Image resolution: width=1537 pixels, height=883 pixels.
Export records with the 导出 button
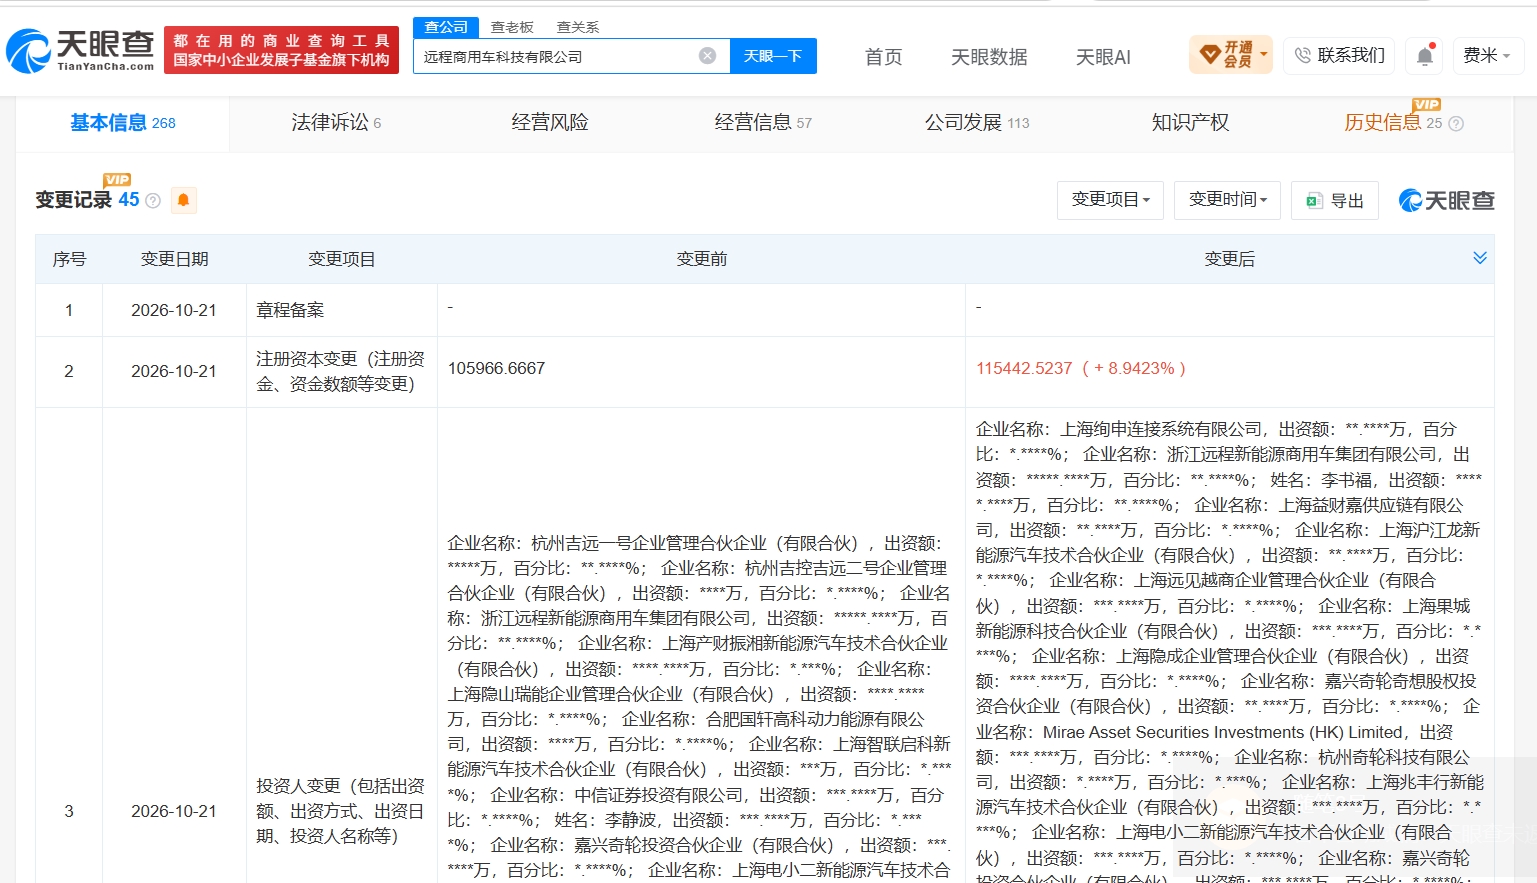(1335, 201)
